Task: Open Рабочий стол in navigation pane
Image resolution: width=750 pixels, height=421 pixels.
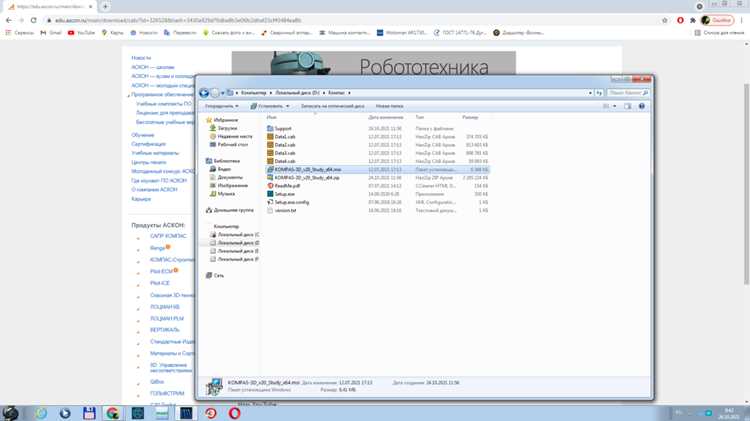Action: (x=232, y=144)
